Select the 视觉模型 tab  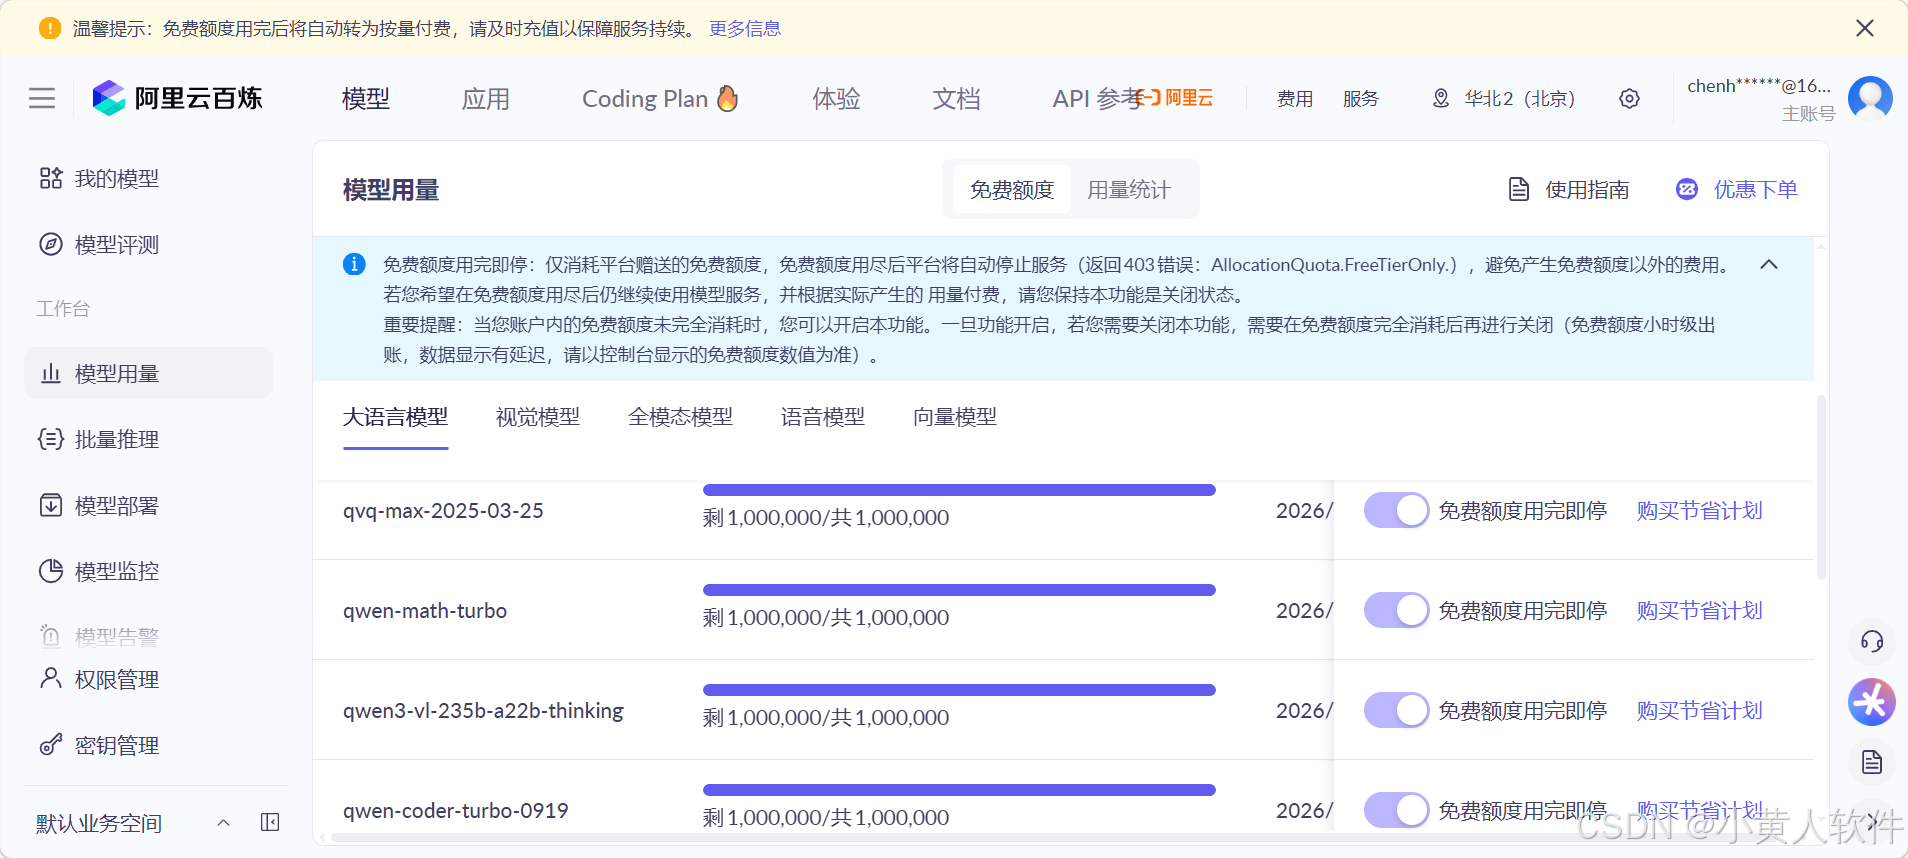click(x=538, y=416)
